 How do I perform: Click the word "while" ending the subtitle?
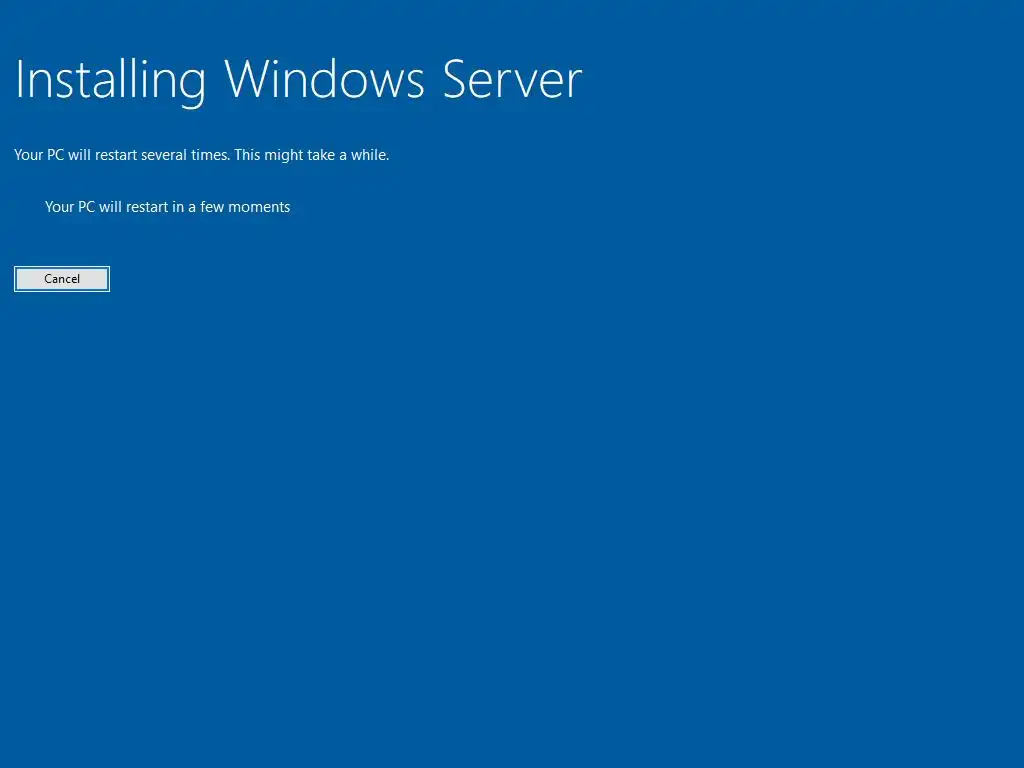370,155
